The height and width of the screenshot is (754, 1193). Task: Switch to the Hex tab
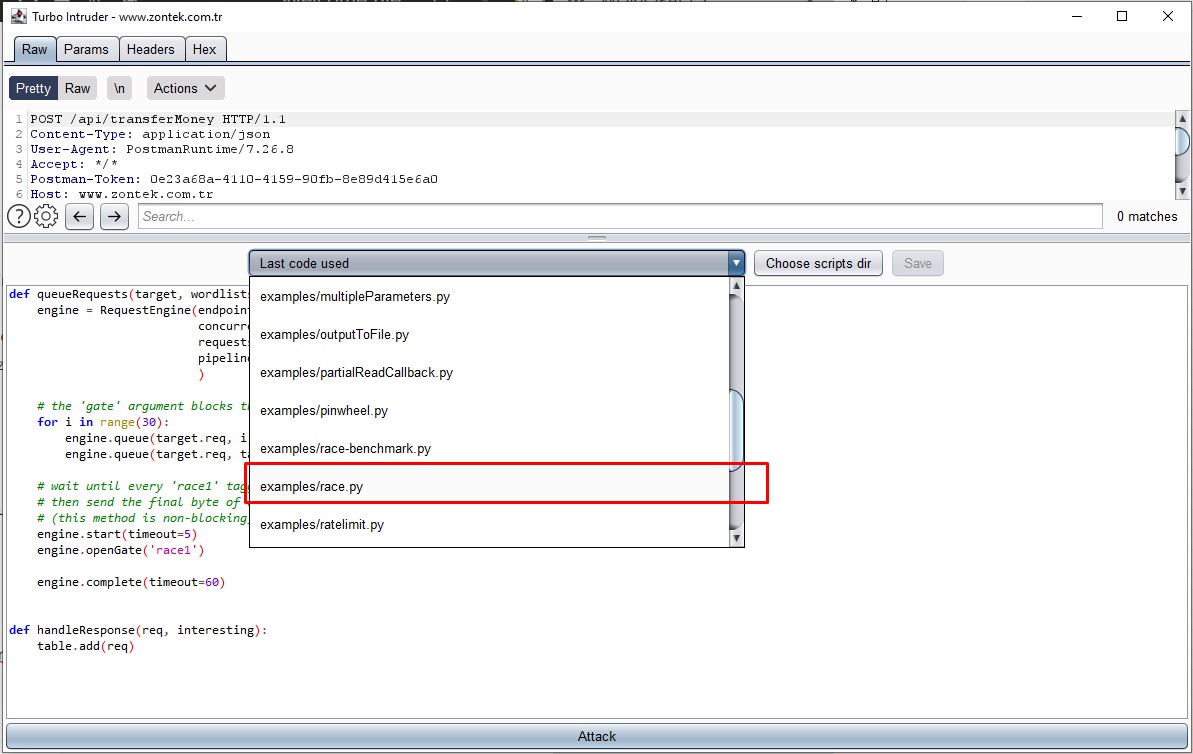[205, 48]
